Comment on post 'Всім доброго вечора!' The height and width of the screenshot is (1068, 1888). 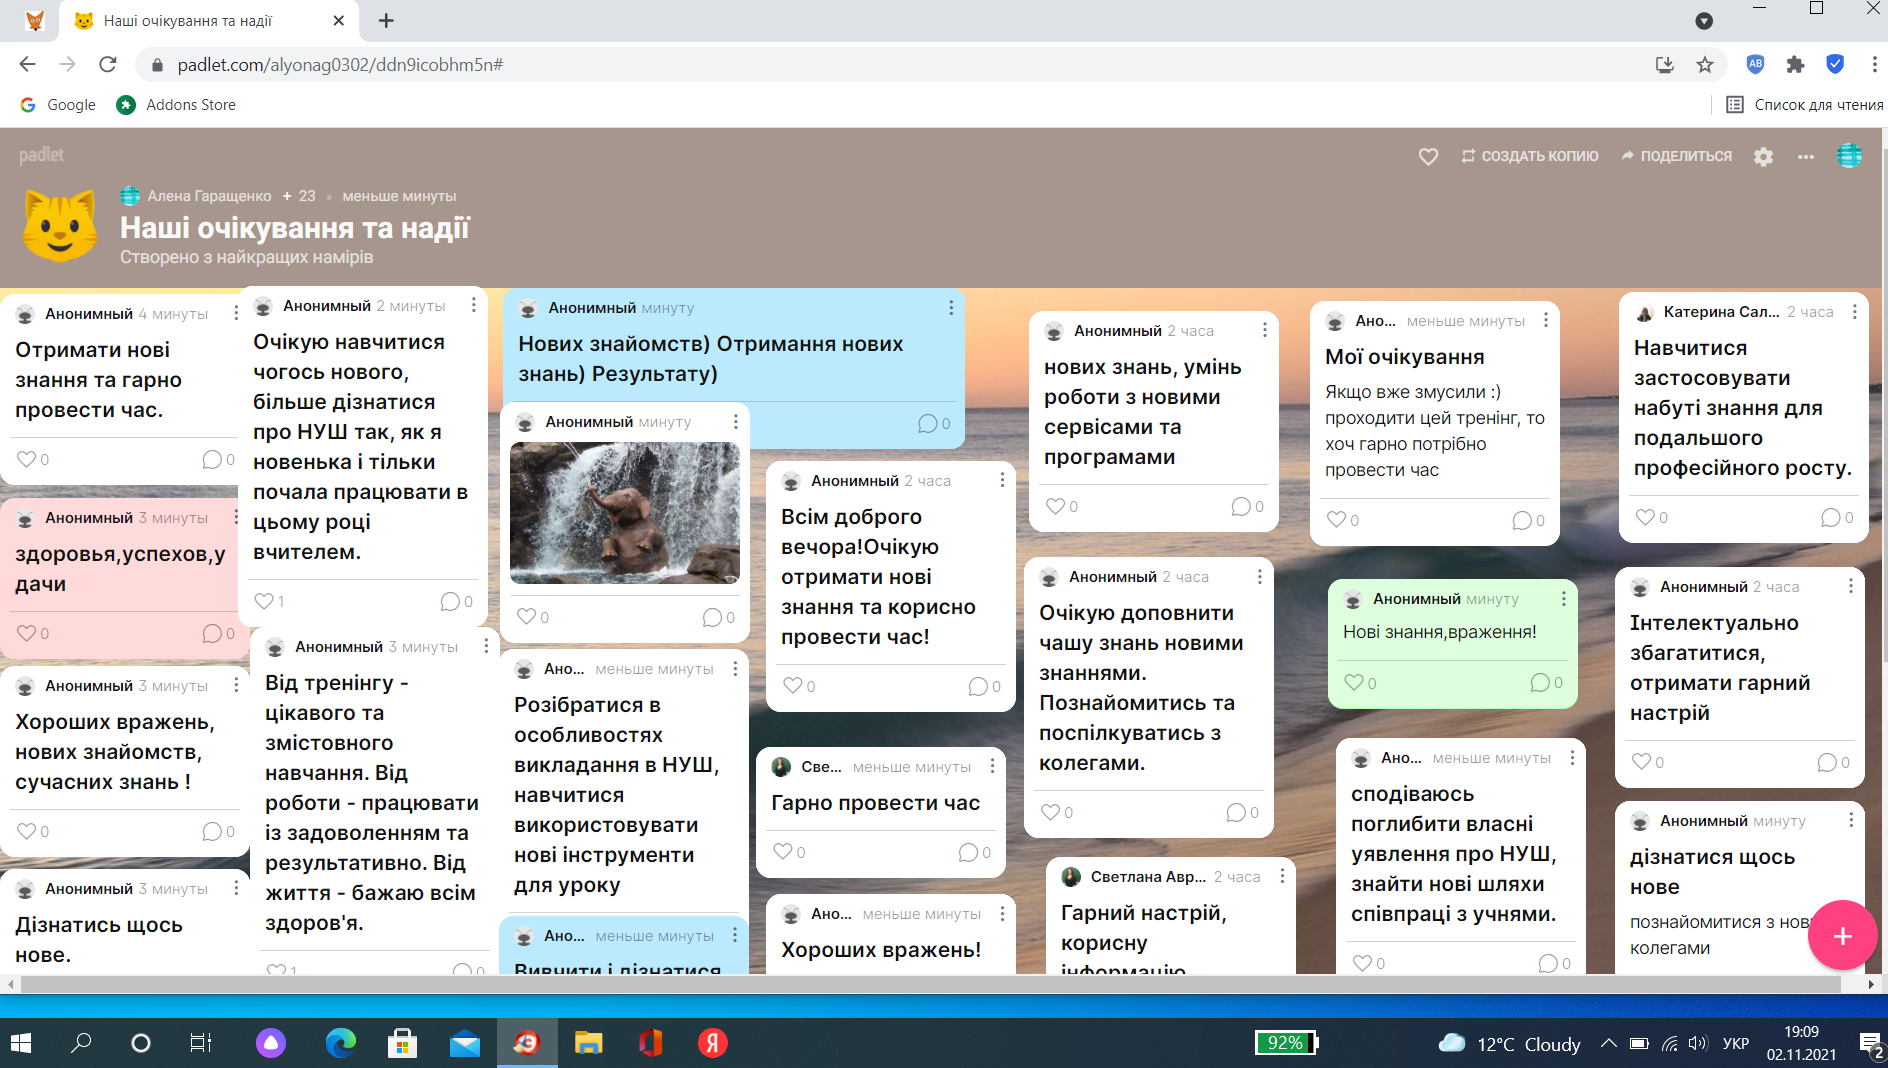click(x=978, y=686)
